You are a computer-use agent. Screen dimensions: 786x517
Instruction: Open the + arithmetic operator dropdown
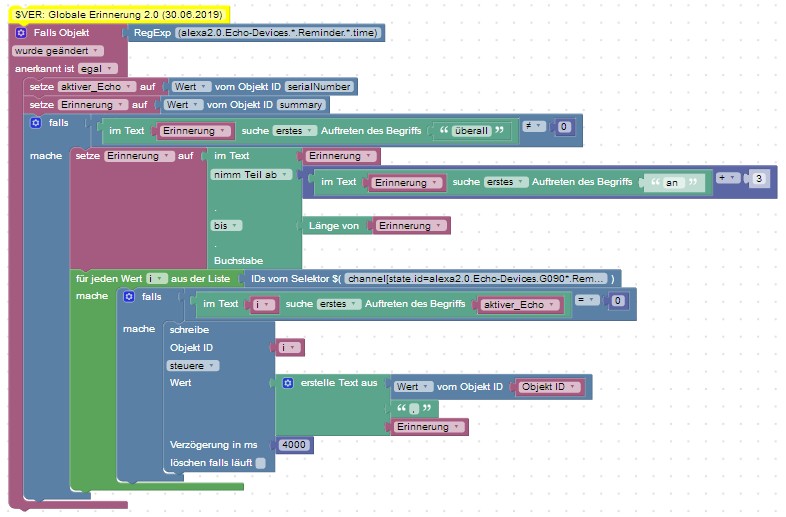point(728,178)
